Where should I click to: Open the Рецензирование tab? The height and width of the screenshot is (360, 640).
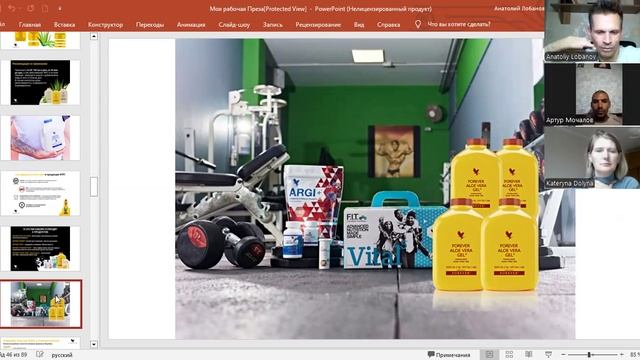tap(318, 24)
